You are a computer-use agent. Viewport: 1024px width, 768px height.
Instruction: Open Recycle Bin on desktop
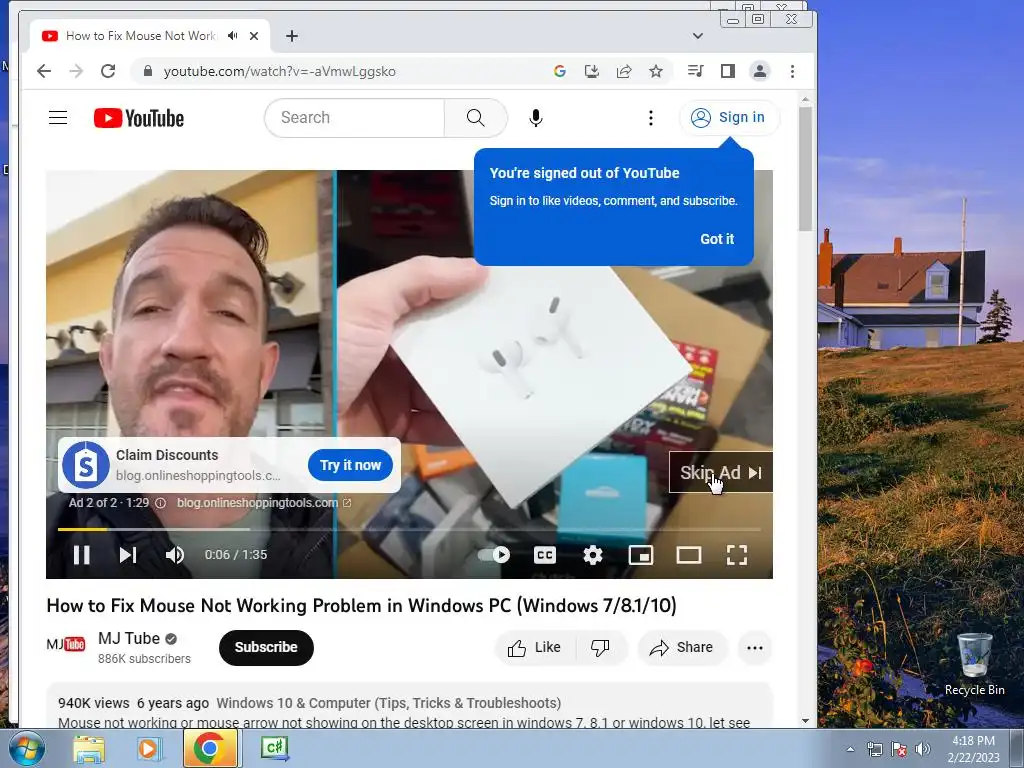click(974, 664)
